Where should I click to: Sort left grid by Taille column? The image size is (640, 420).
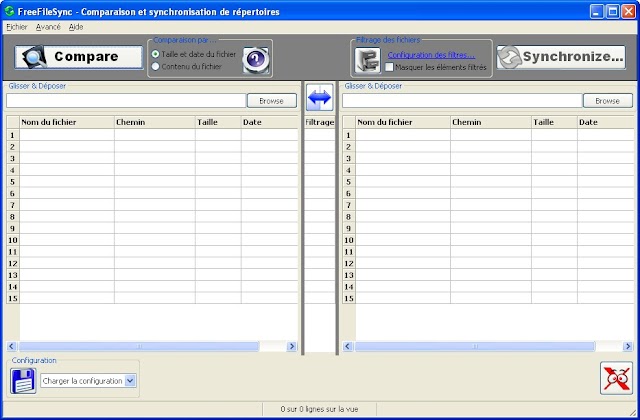[x=218, y=122]
